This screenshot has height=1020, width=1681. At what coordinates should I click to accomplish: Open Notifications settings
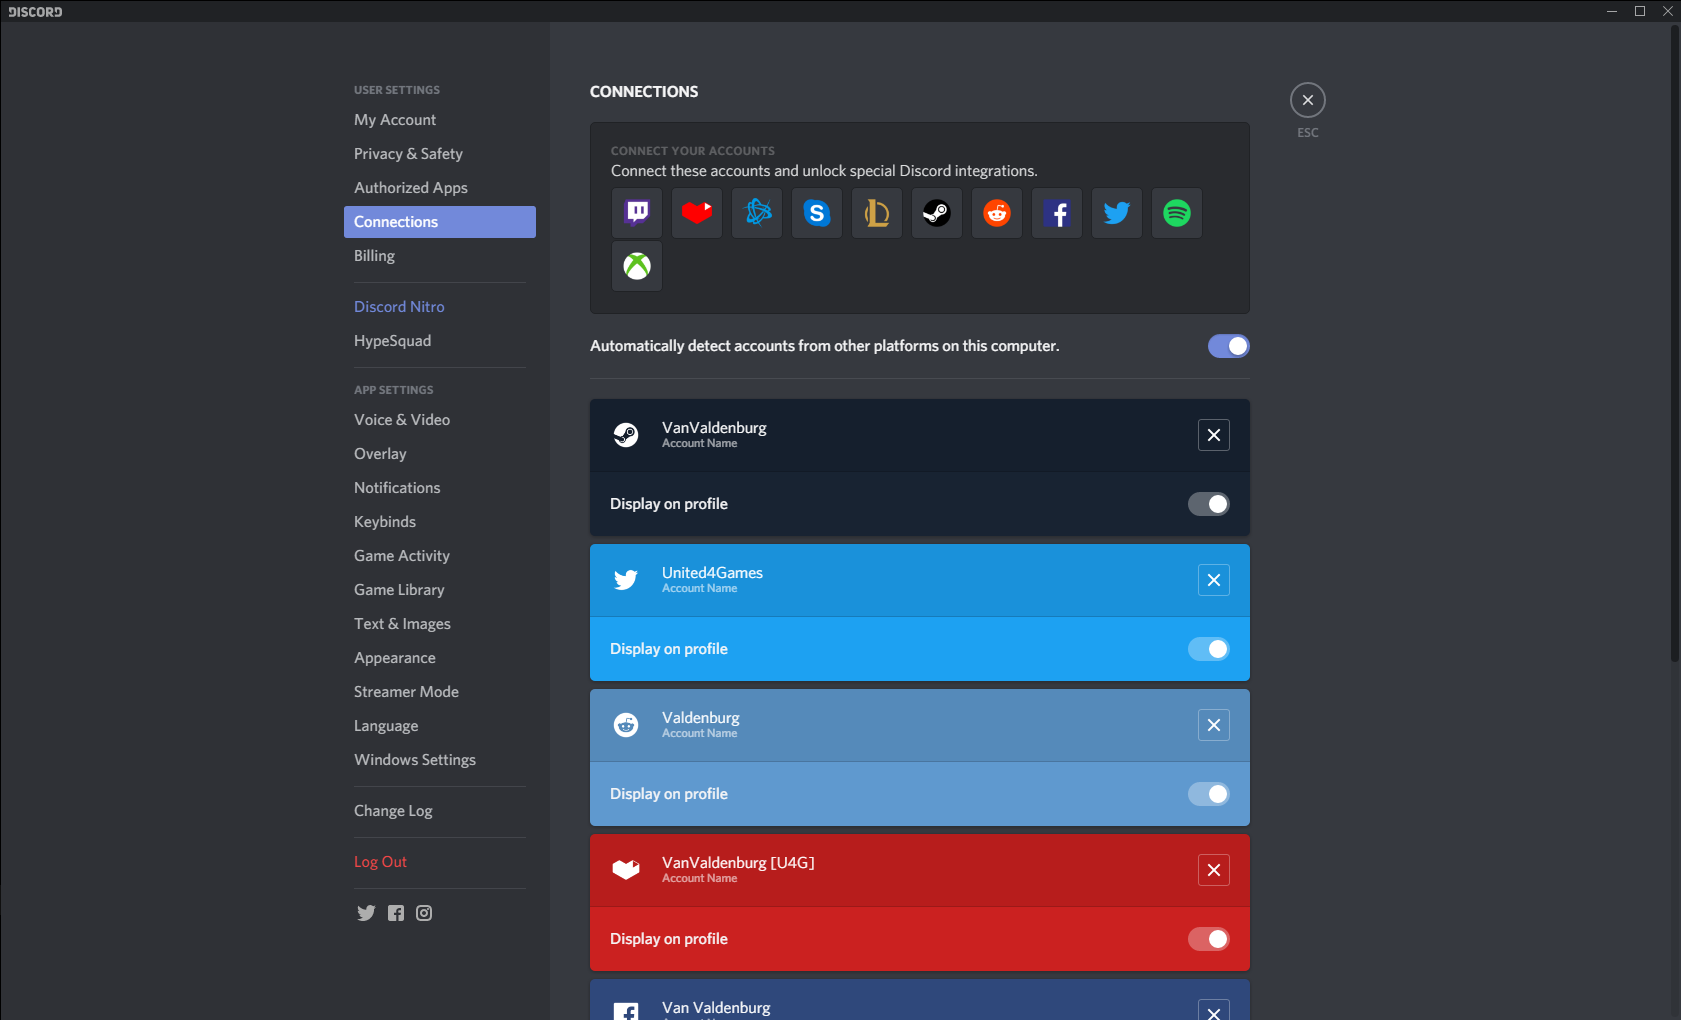440,488
